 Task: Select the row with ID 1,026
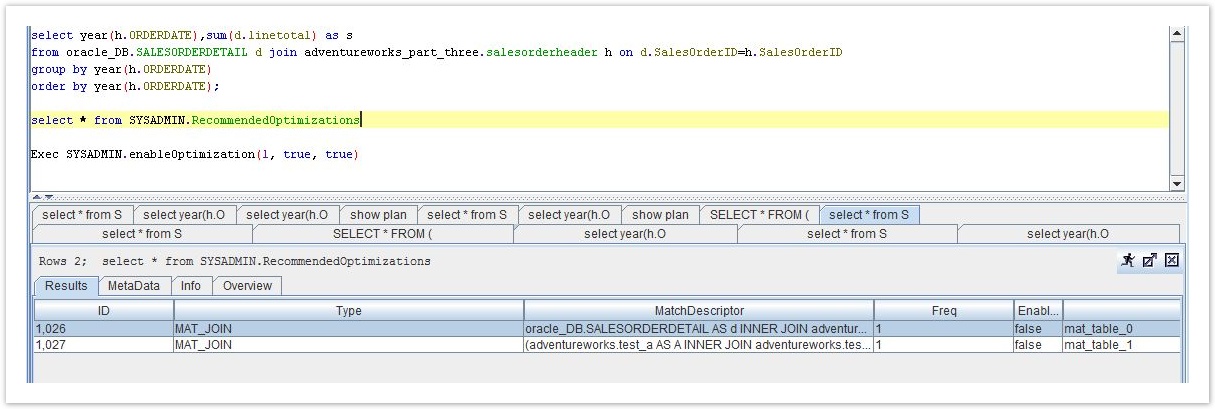[103, 329]
